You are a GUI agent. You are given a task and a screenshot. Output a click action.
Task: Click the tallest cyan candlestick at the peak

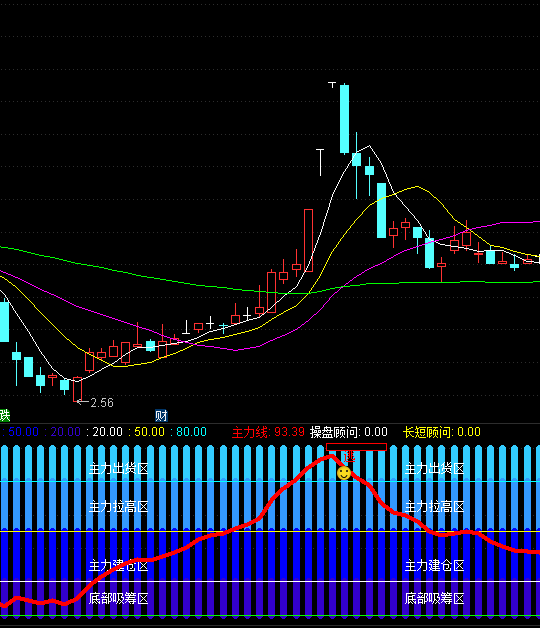pyautogui.click(x=345, y=119)
